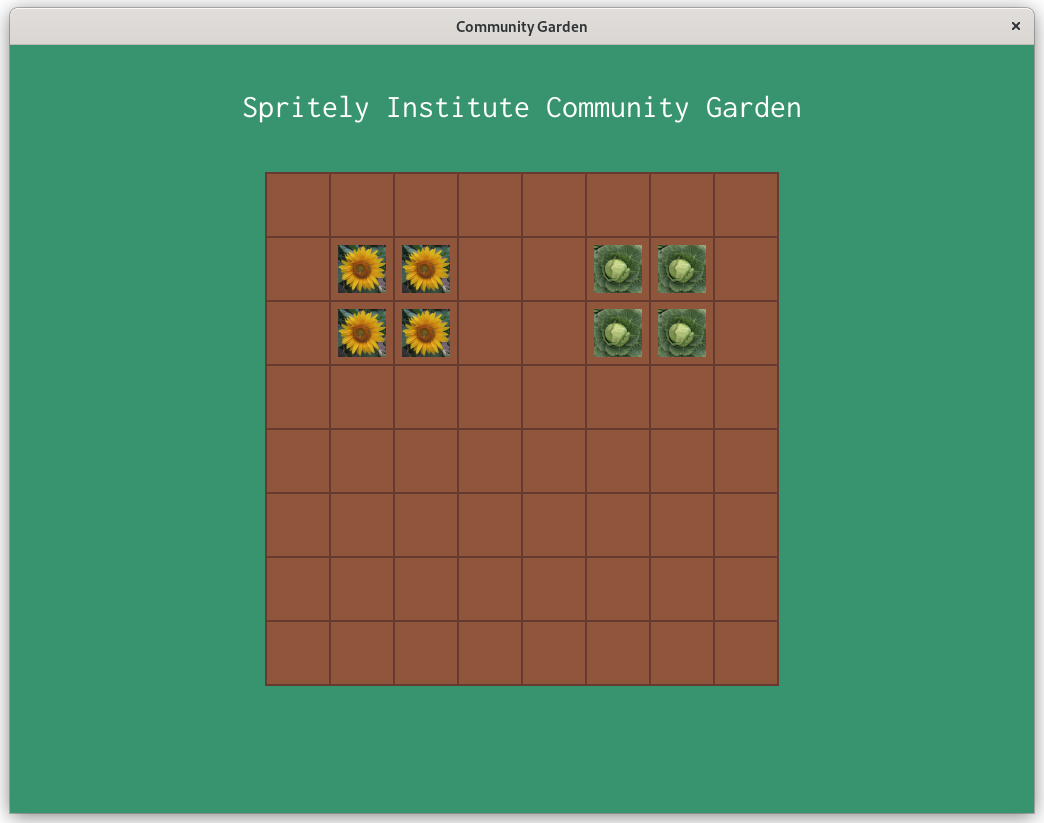Image resolution: width=1044 pixels, height=823 pixels.
Task: Click the top-left cabbage plant
Action: 618,269
